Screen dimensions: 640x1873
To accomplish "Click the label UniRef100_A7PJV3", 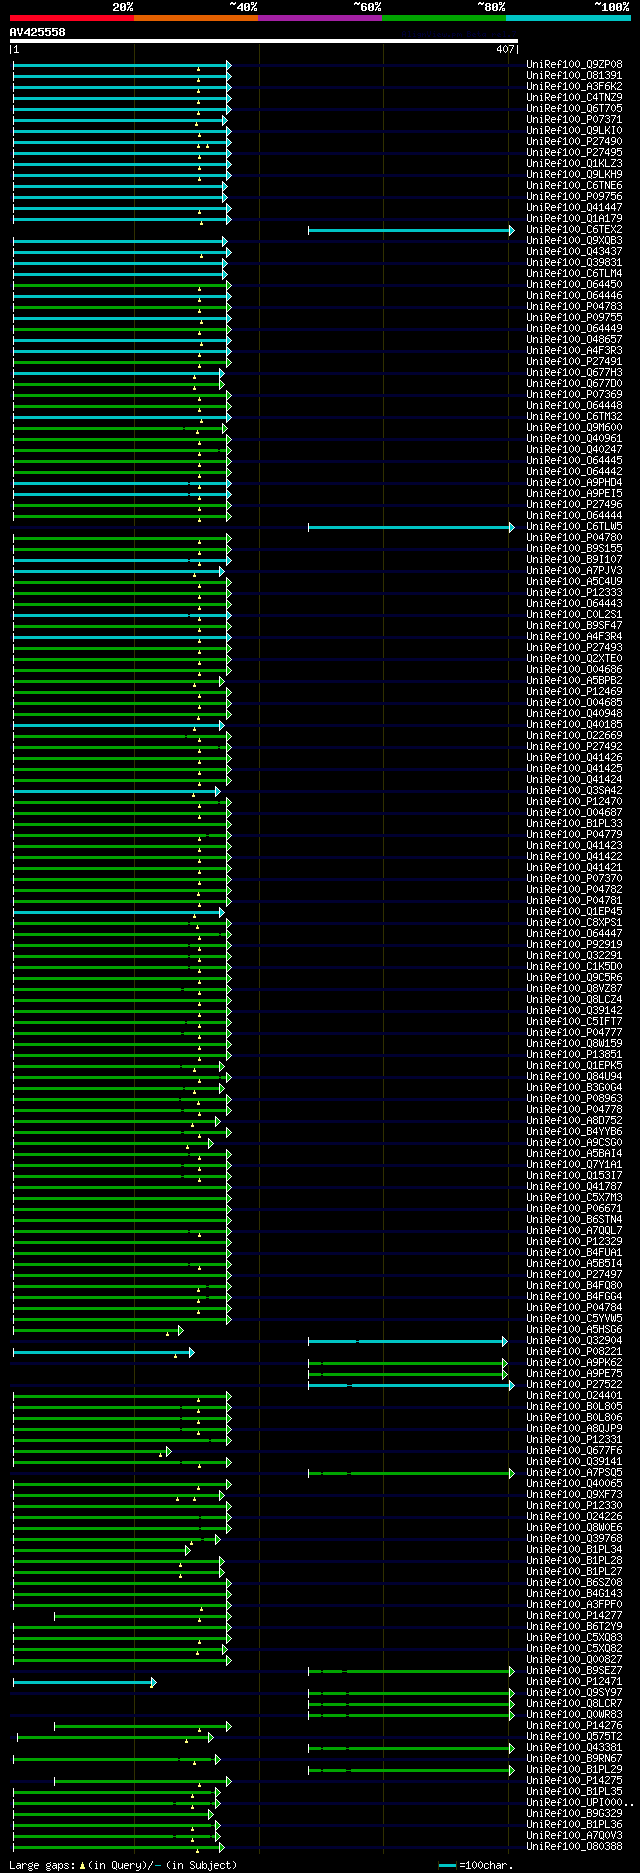I will tap(574, 571).
